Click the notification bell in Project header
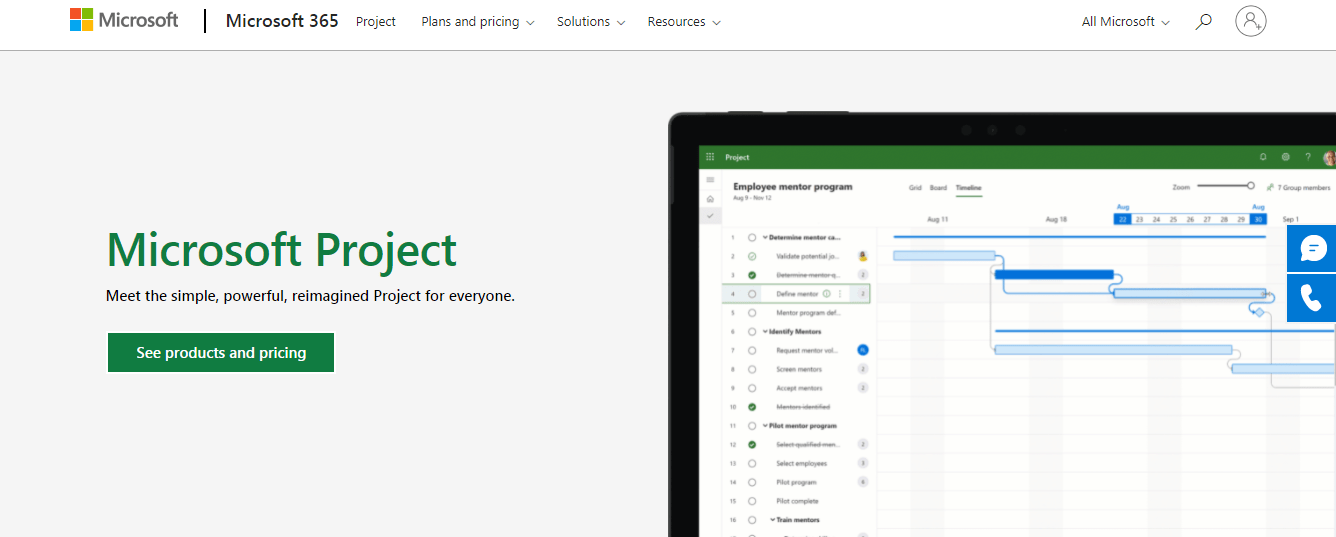 [x=1263, y=157]
